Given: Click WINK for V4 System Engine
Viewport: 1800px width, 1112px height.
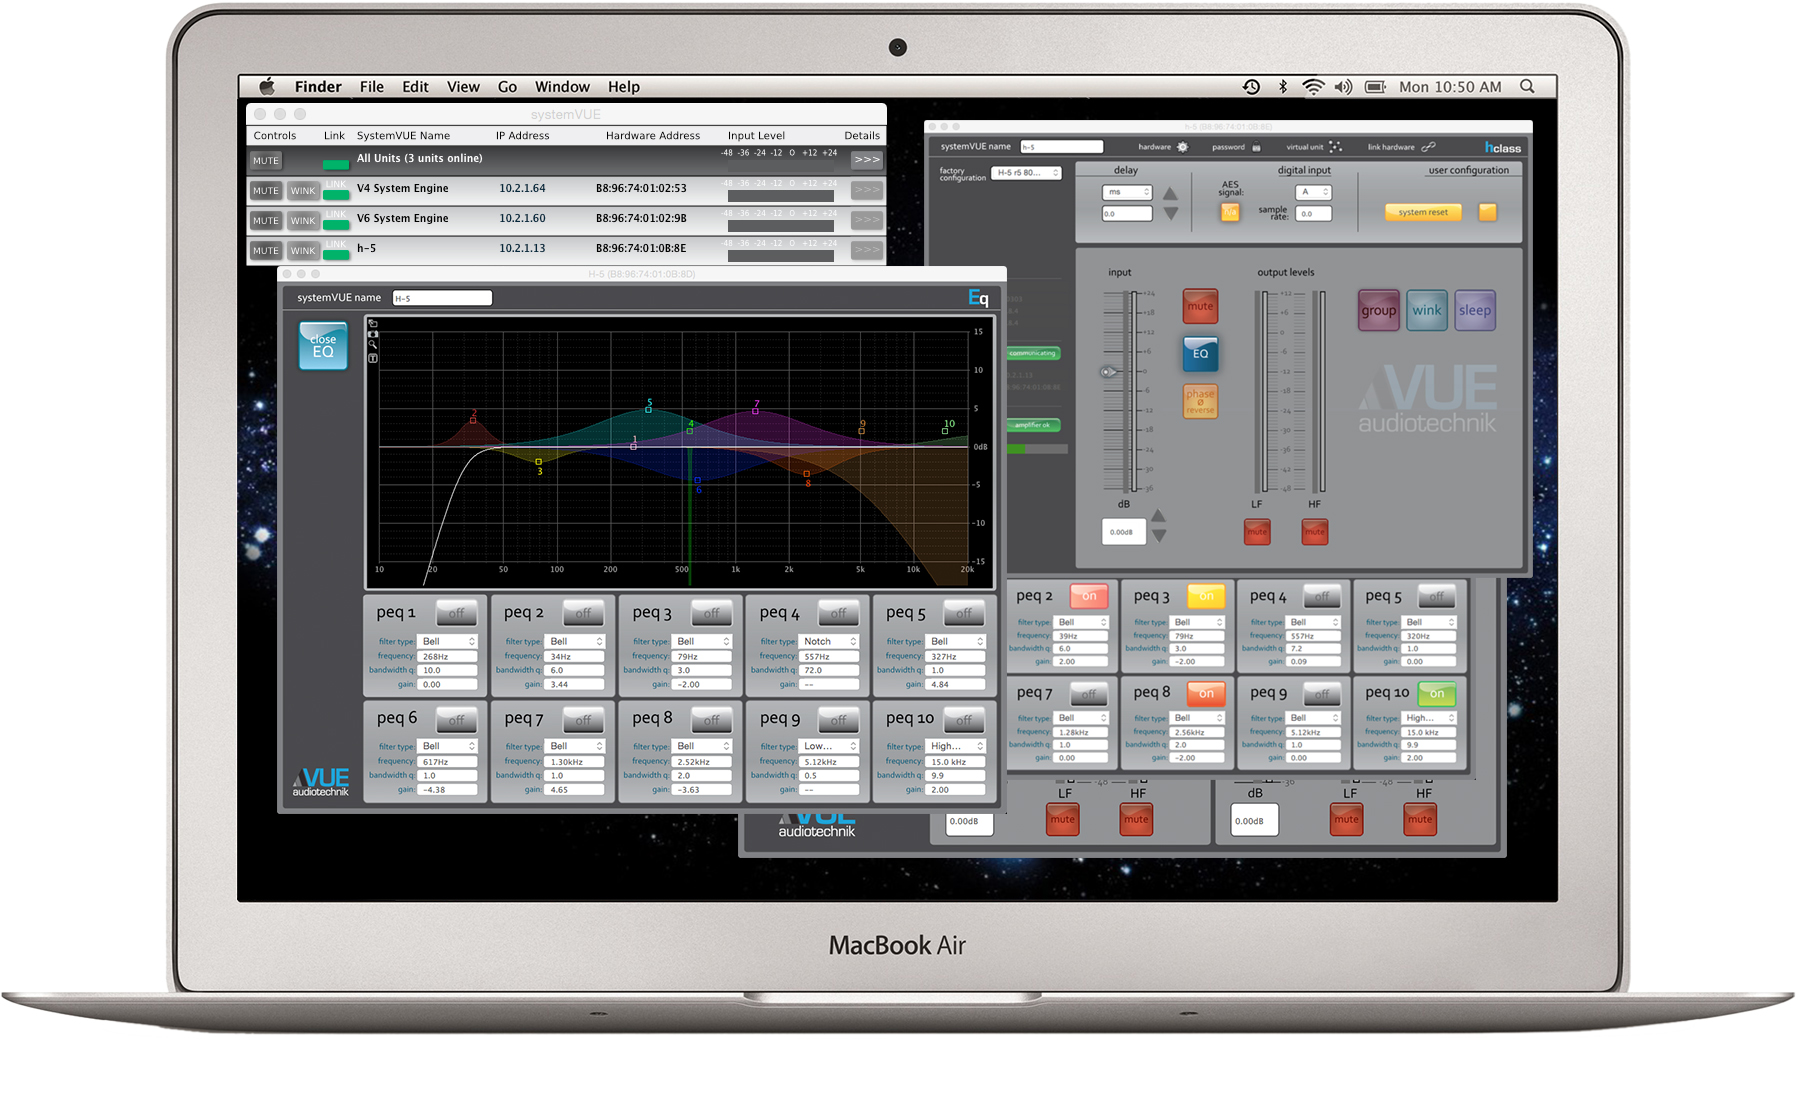Looking at the screenshot, I should [x=303, y=190].
